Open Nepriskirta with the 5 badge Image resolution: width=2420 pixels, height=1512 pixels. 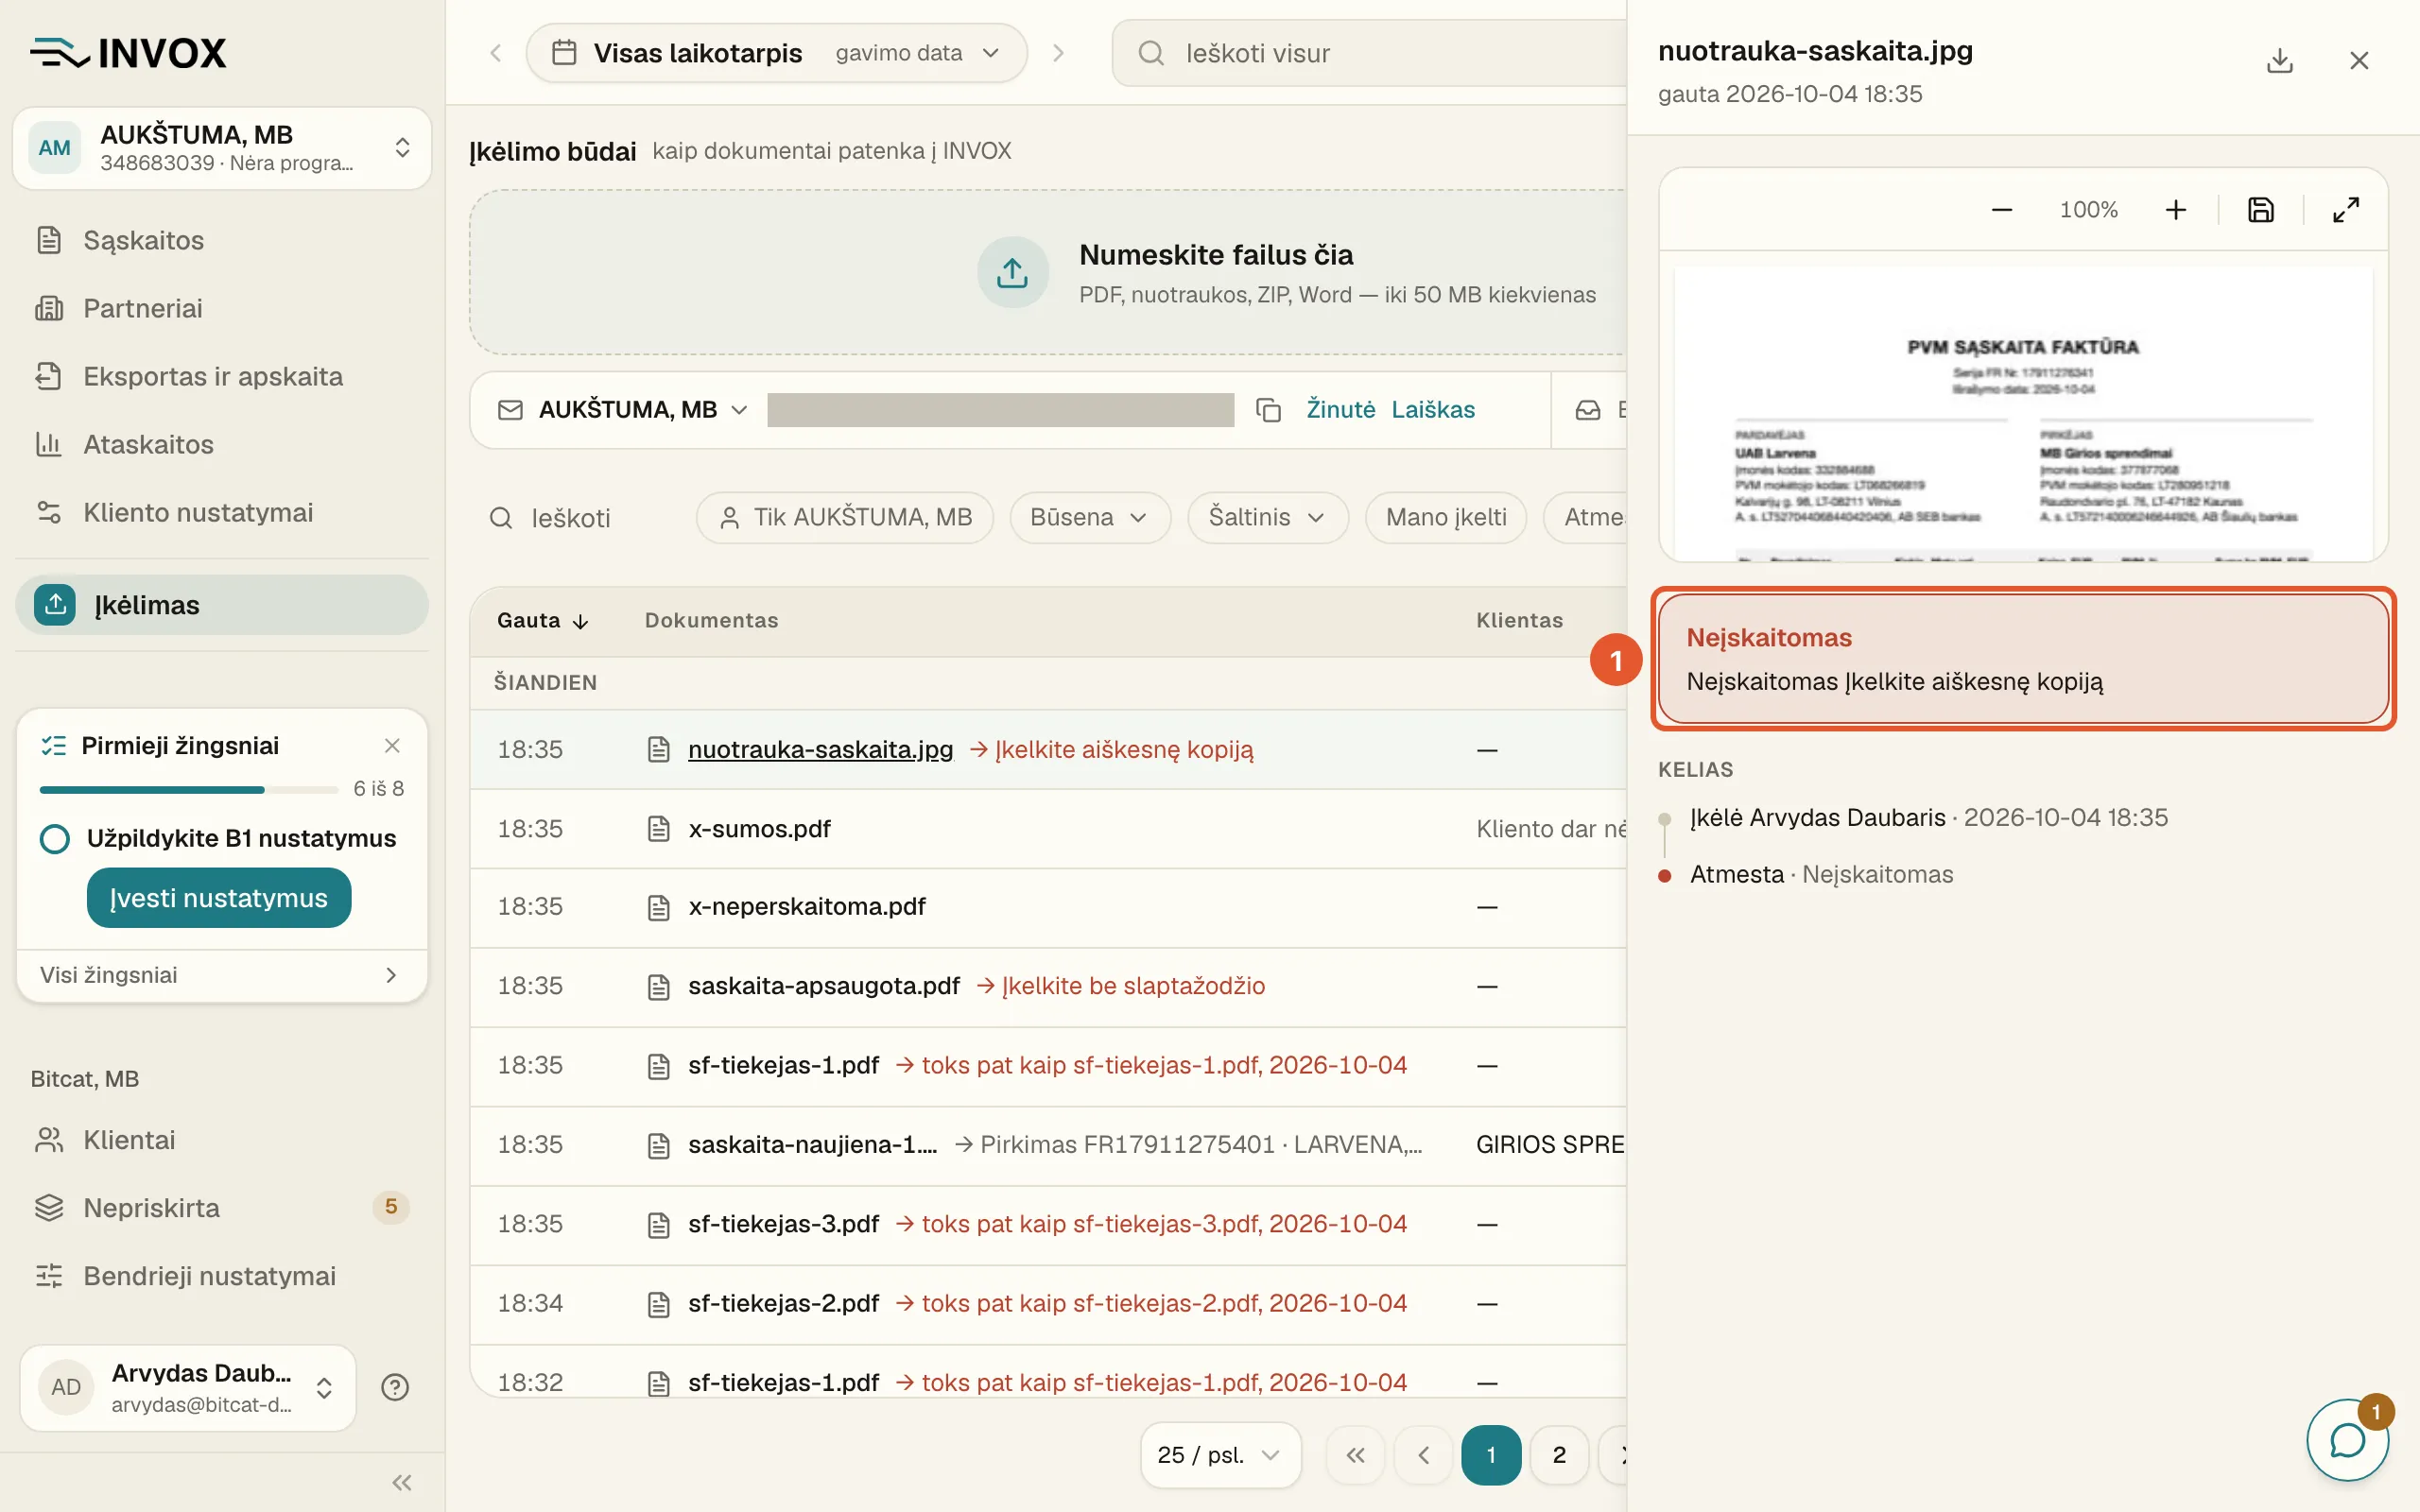coord(221,1208)
